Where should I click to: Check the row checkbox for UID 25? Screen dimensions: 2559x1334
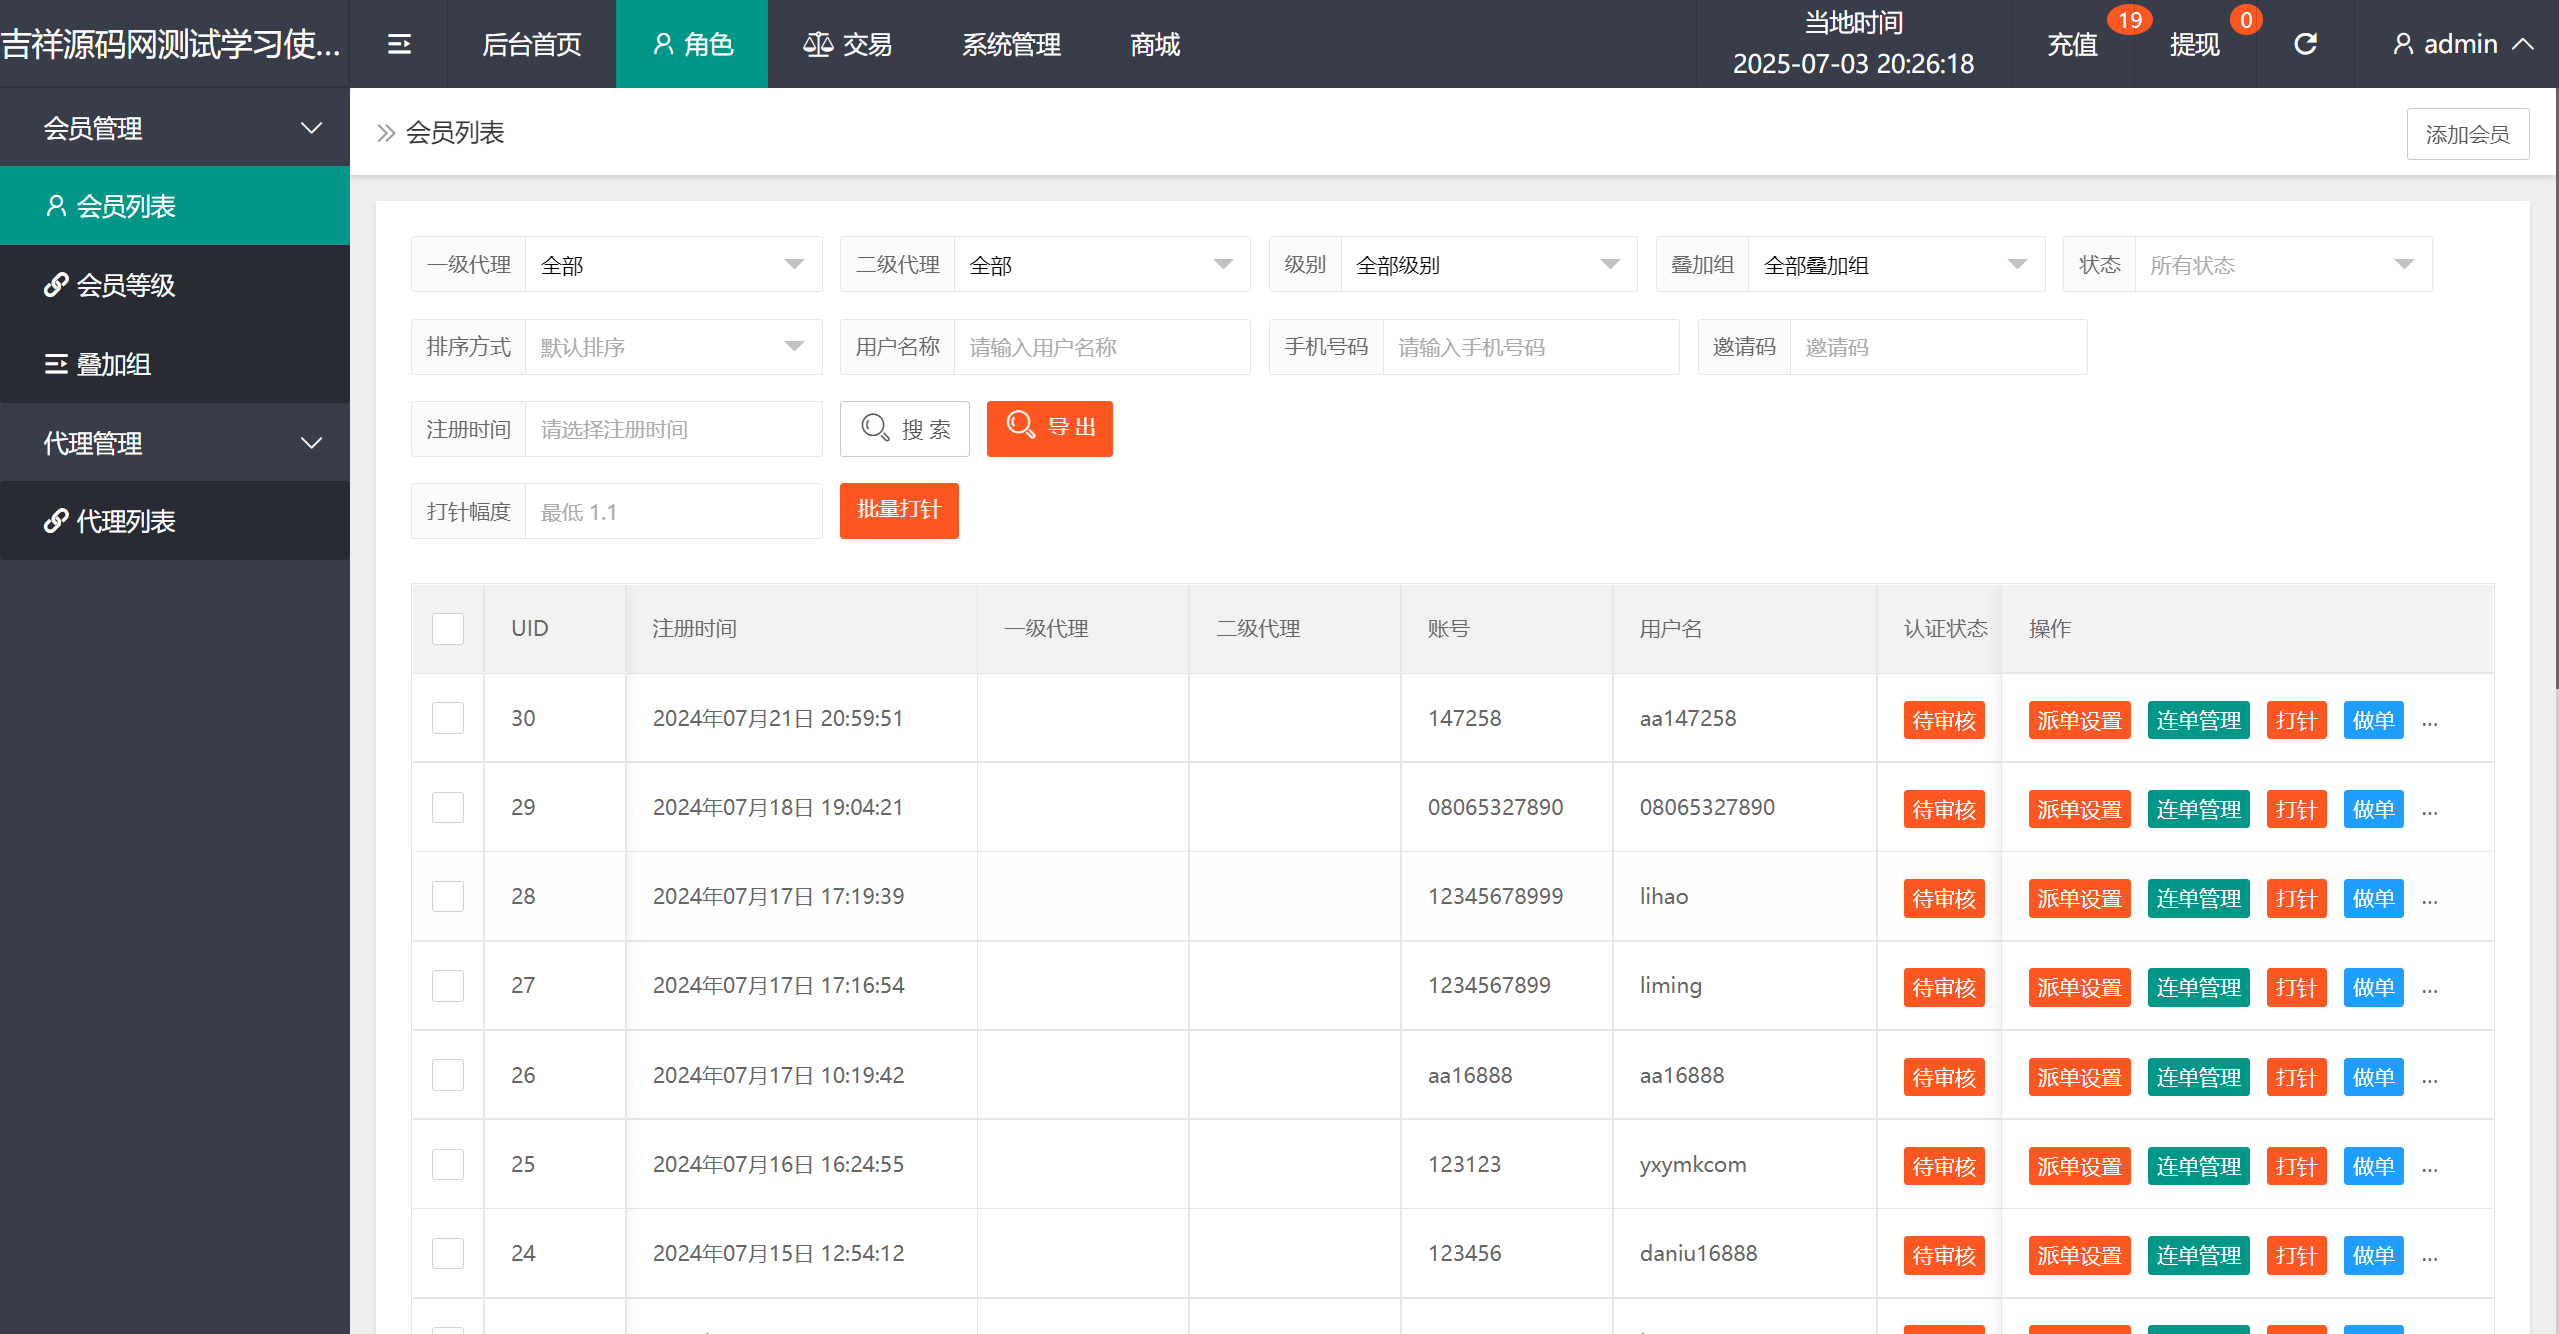click(x=448, y=1164)
